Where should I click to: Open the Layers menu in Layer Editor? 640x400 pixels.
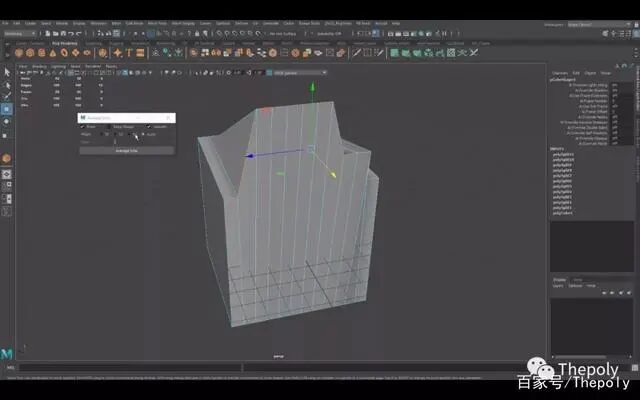[x=558, y=286]
